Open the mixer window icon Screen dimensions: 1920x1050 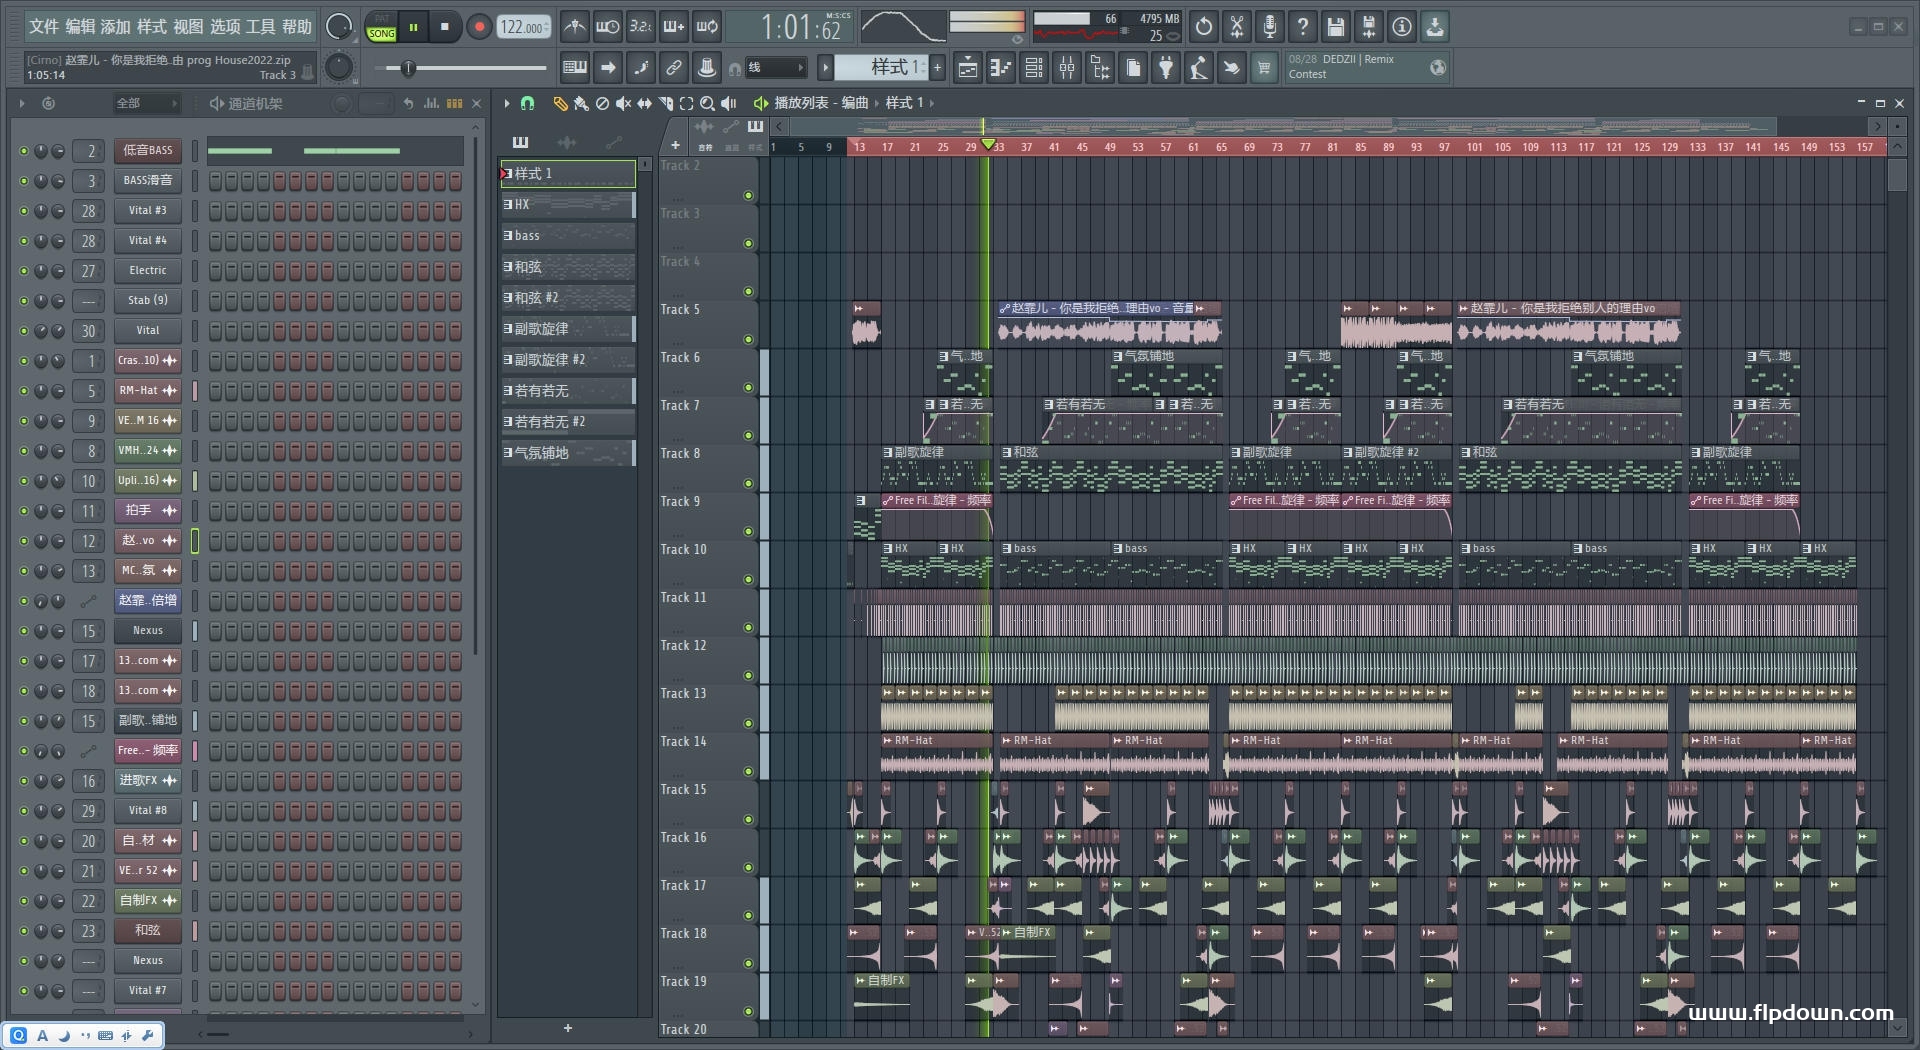pos(1067,68)
